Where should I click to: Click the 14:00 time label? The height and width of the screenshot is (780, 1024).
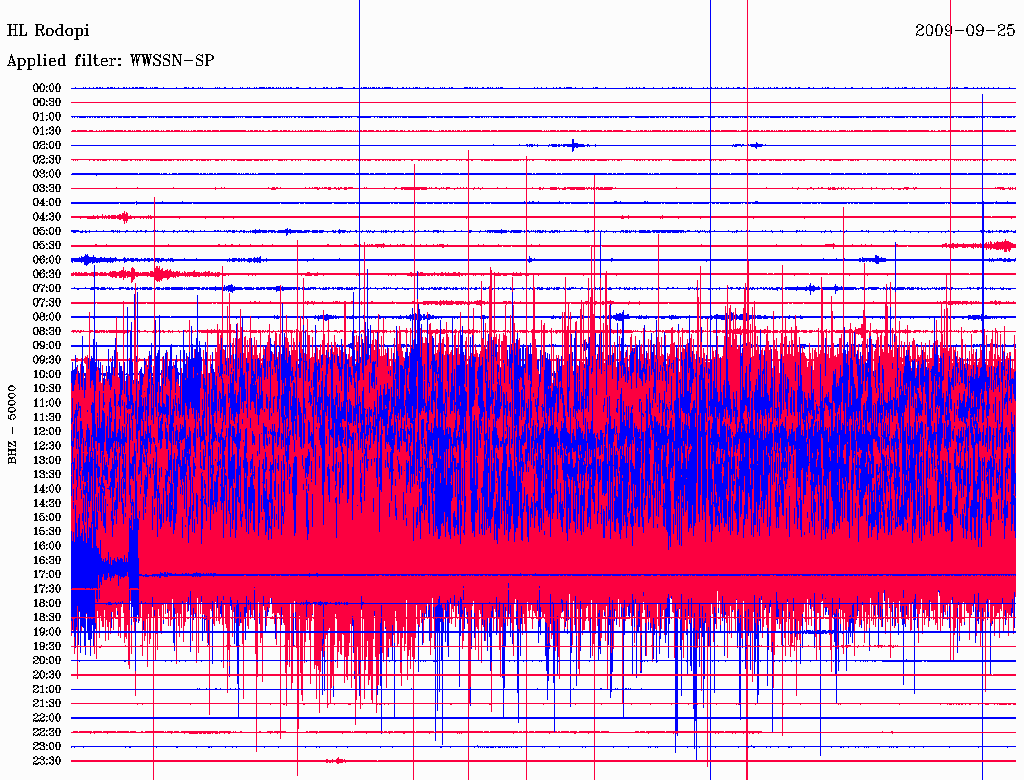tap(46, 489)
